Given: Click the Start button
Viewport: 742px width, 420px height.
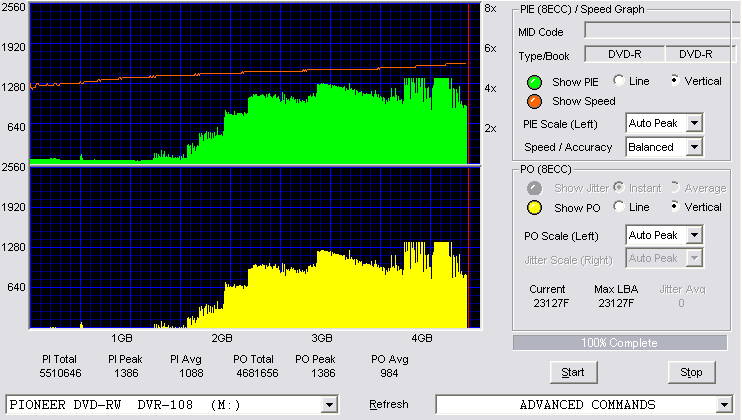Looking at the screenshot, I should [x=574, y=373].
